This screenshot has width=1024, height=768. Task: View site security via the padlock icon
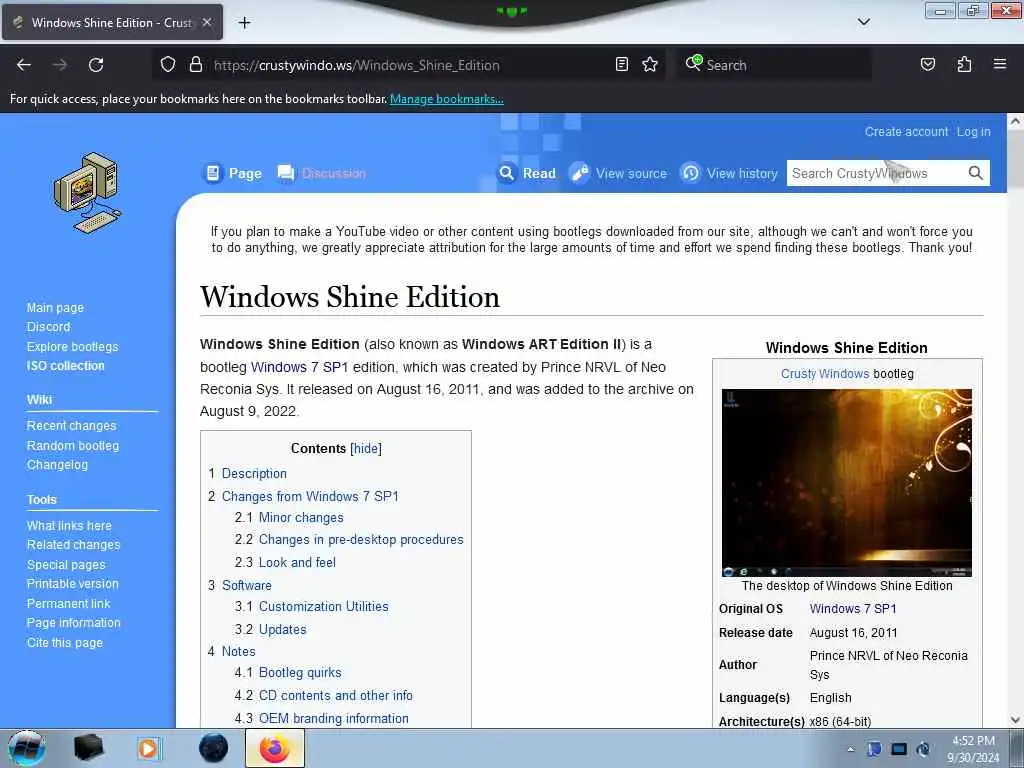click(x=195, y=65)
